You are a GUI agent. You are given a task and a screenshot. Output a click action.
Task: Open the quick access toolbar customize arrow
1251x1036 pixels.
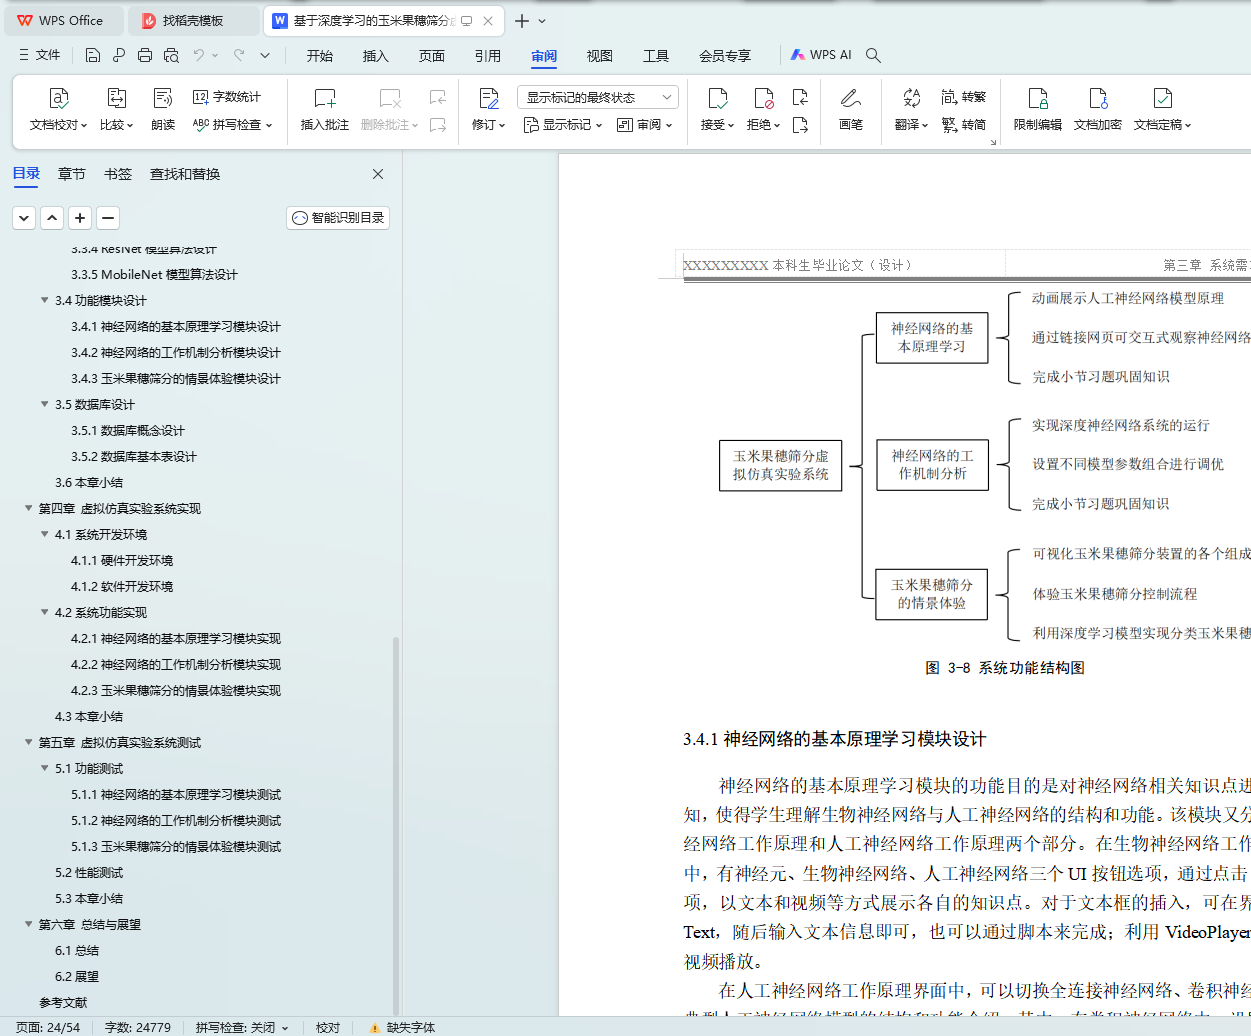[265, 55]
